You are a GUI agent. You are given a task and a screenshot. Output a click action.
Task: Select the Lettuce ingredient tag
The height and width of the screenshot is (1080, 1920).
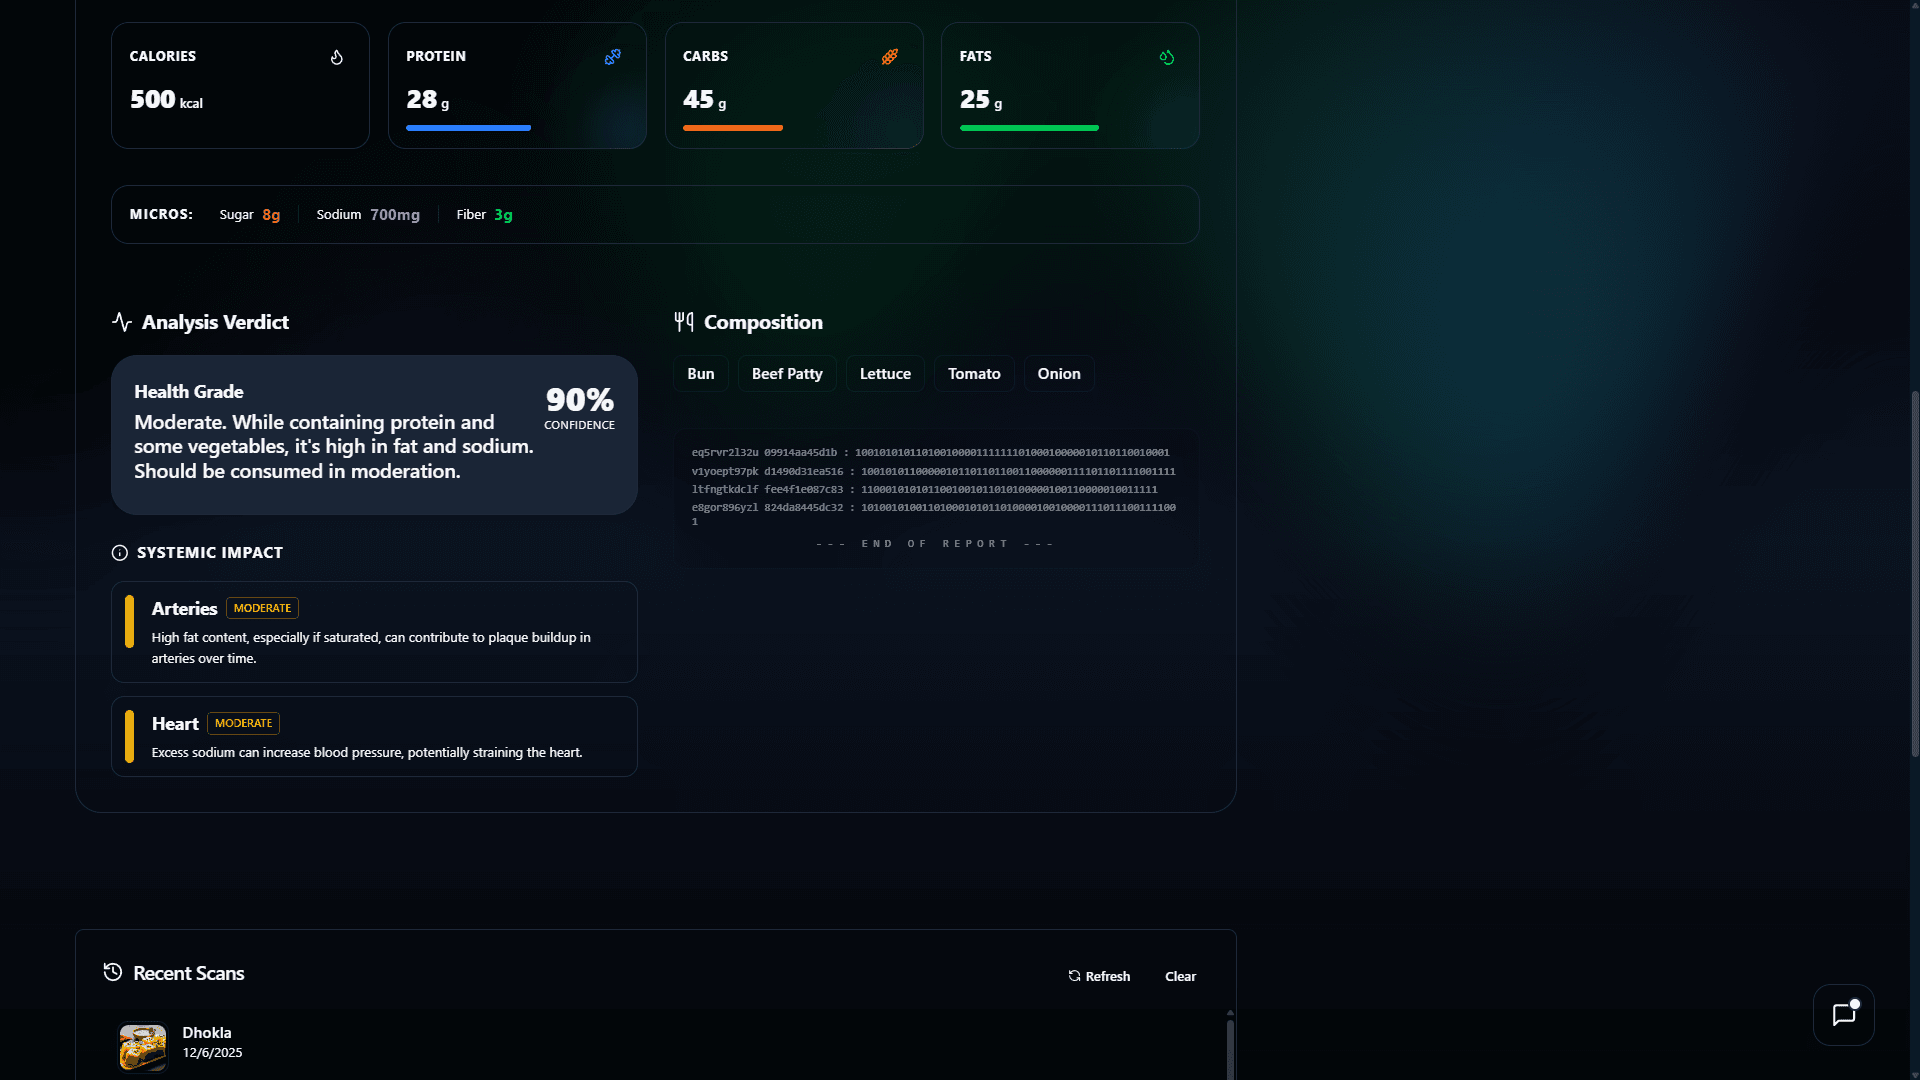(x=885, y=373)
